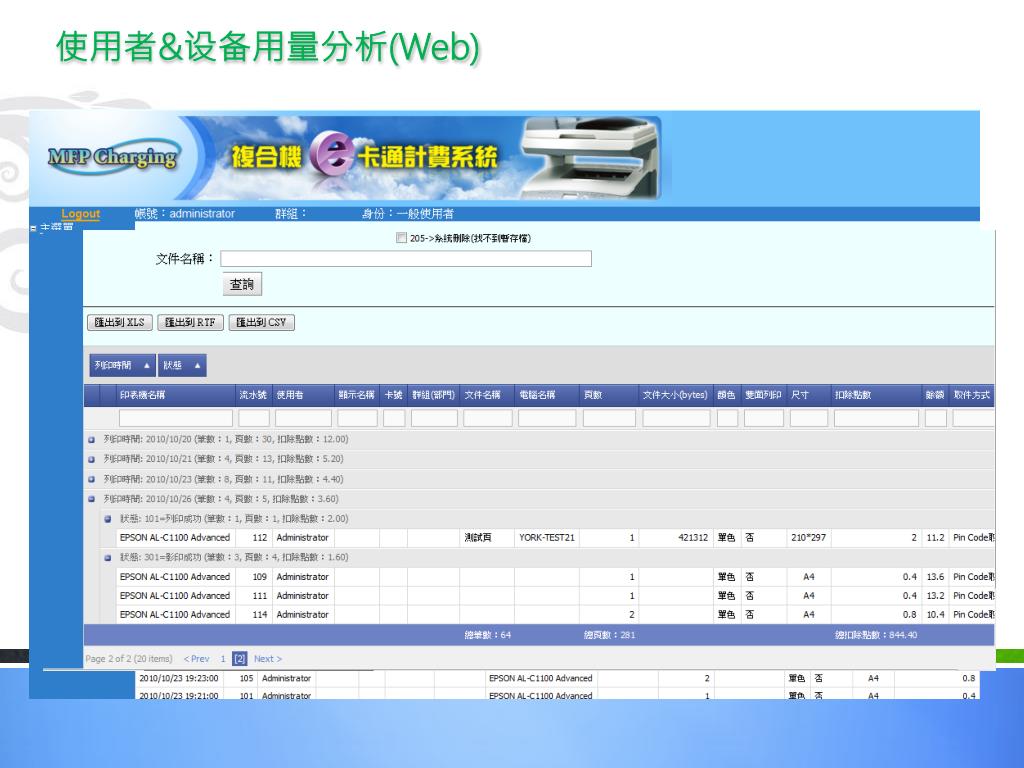The image size is (1024, 768).
Task: Click the 測試頁 document name cell
Action: [487, 538]
